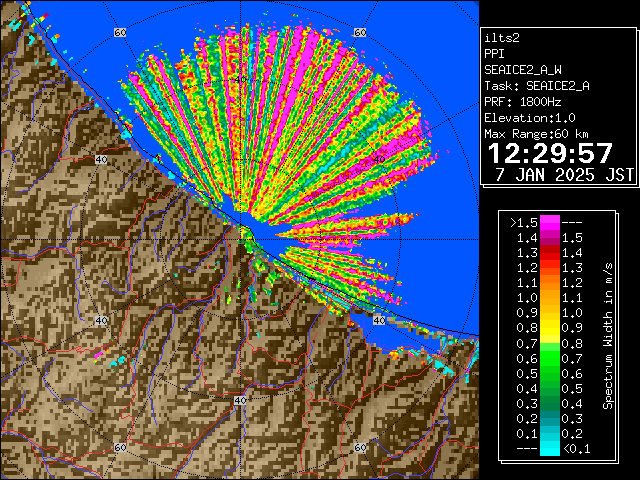Pick the cyan <0.1 color swatch
640x480 pixels.
(x=550, y=448)
